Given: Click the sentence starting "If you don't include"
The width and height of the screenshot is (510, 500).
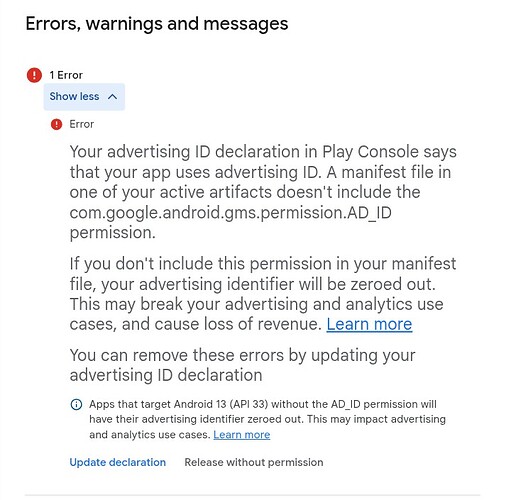Looking at the screenshot, I should pyautogui.click(x=263, y=264).
